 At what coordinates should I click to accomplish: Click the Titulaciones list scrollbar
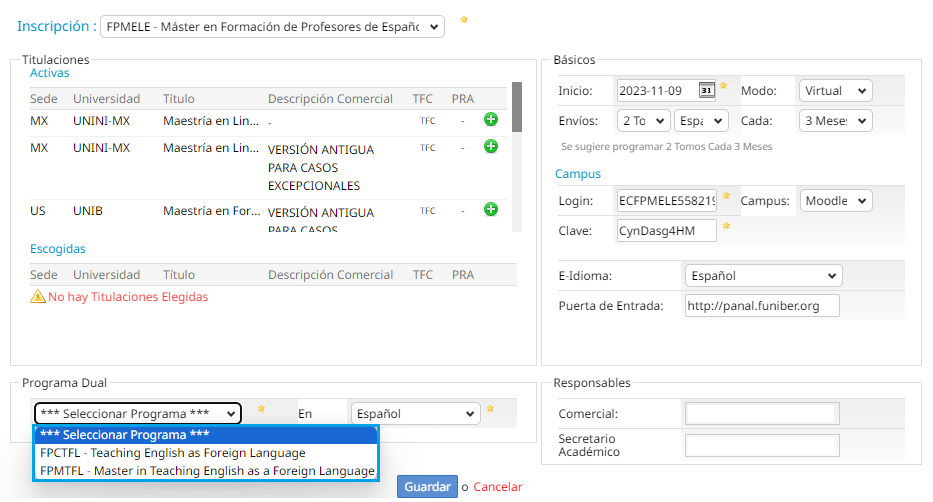click(517, 107)
